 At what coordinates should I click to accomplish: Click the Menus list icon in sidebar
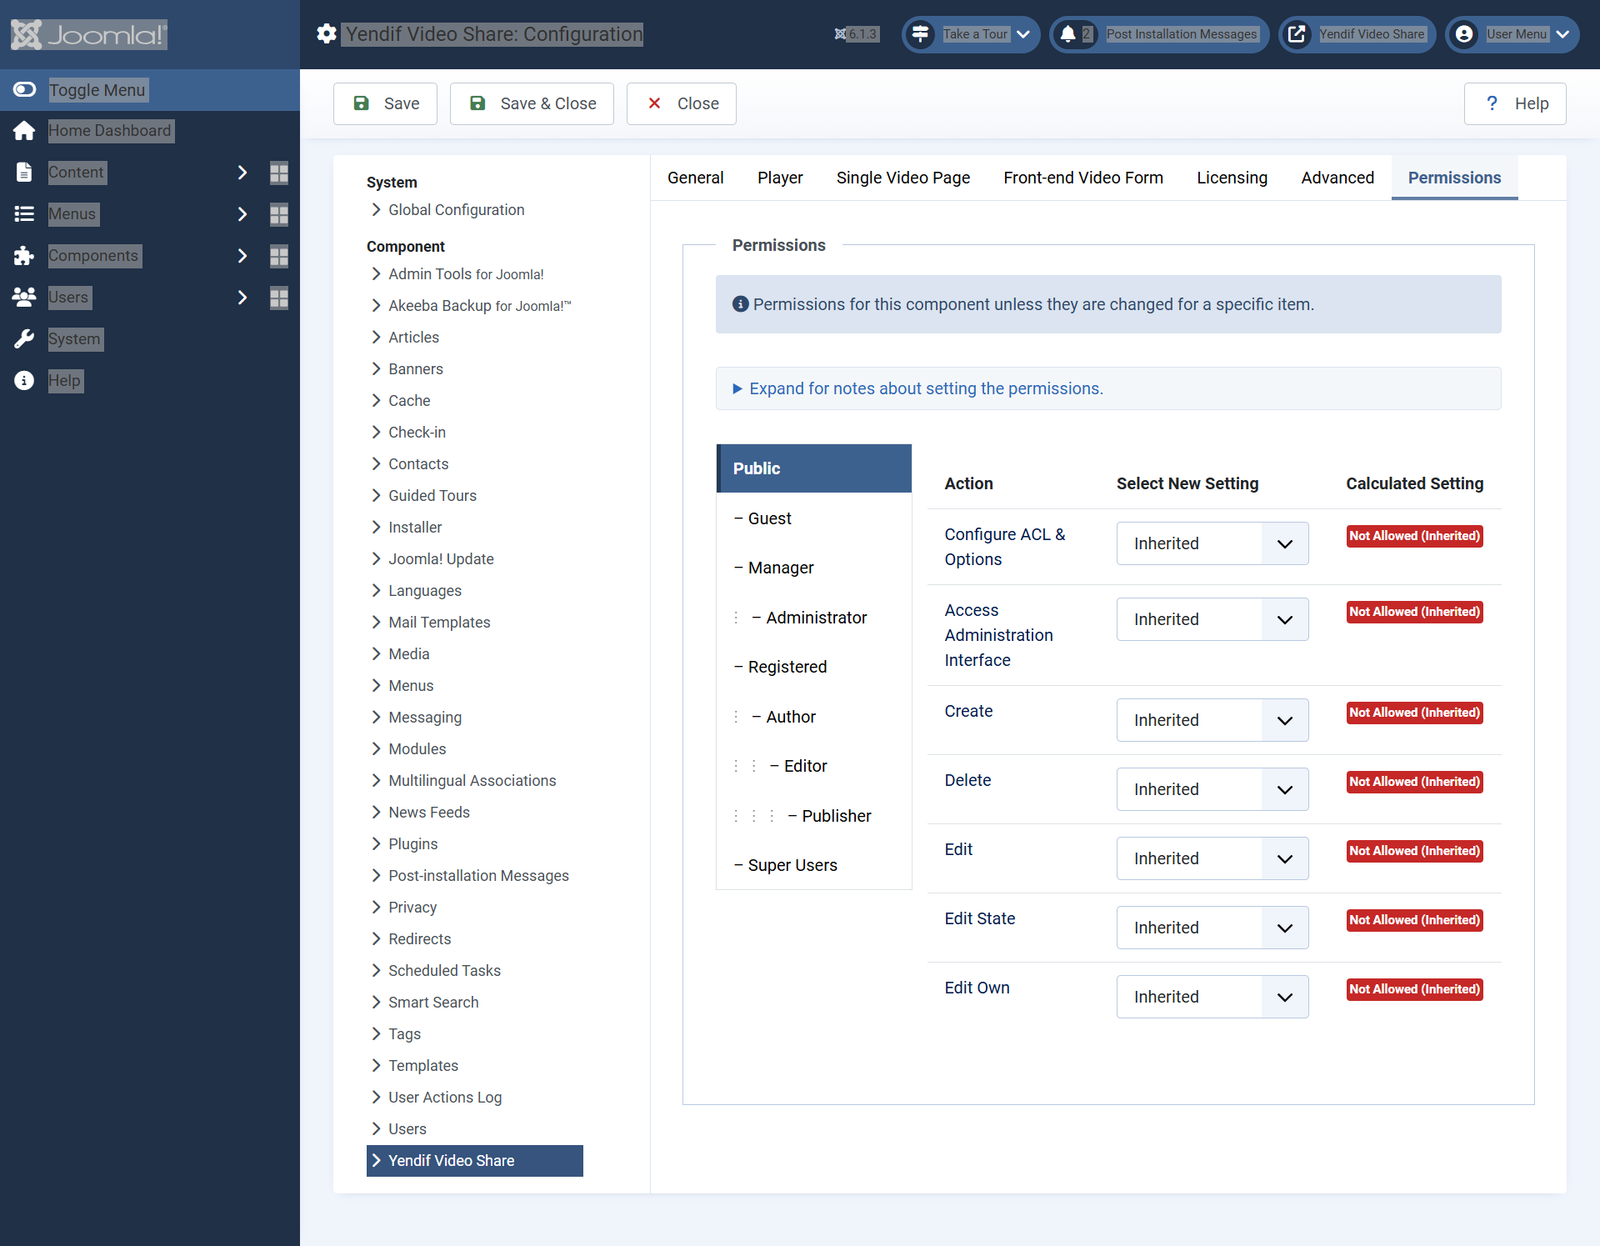point(24,214)
